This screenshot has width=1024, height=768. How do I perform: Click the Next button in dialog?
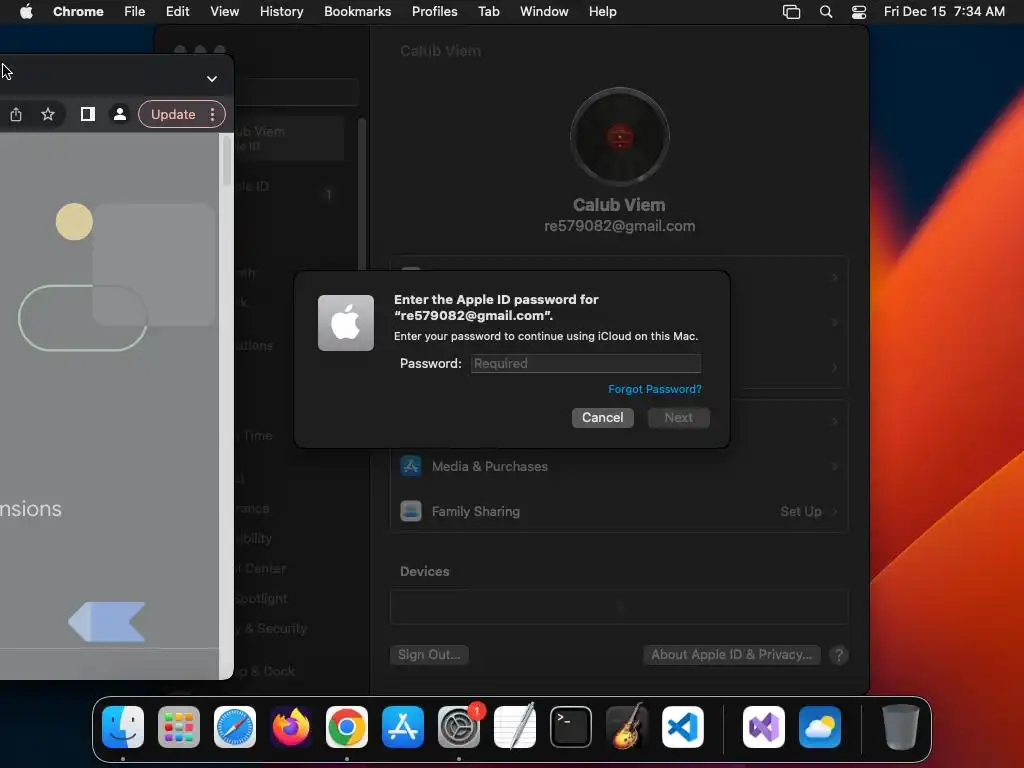[679, 417]
